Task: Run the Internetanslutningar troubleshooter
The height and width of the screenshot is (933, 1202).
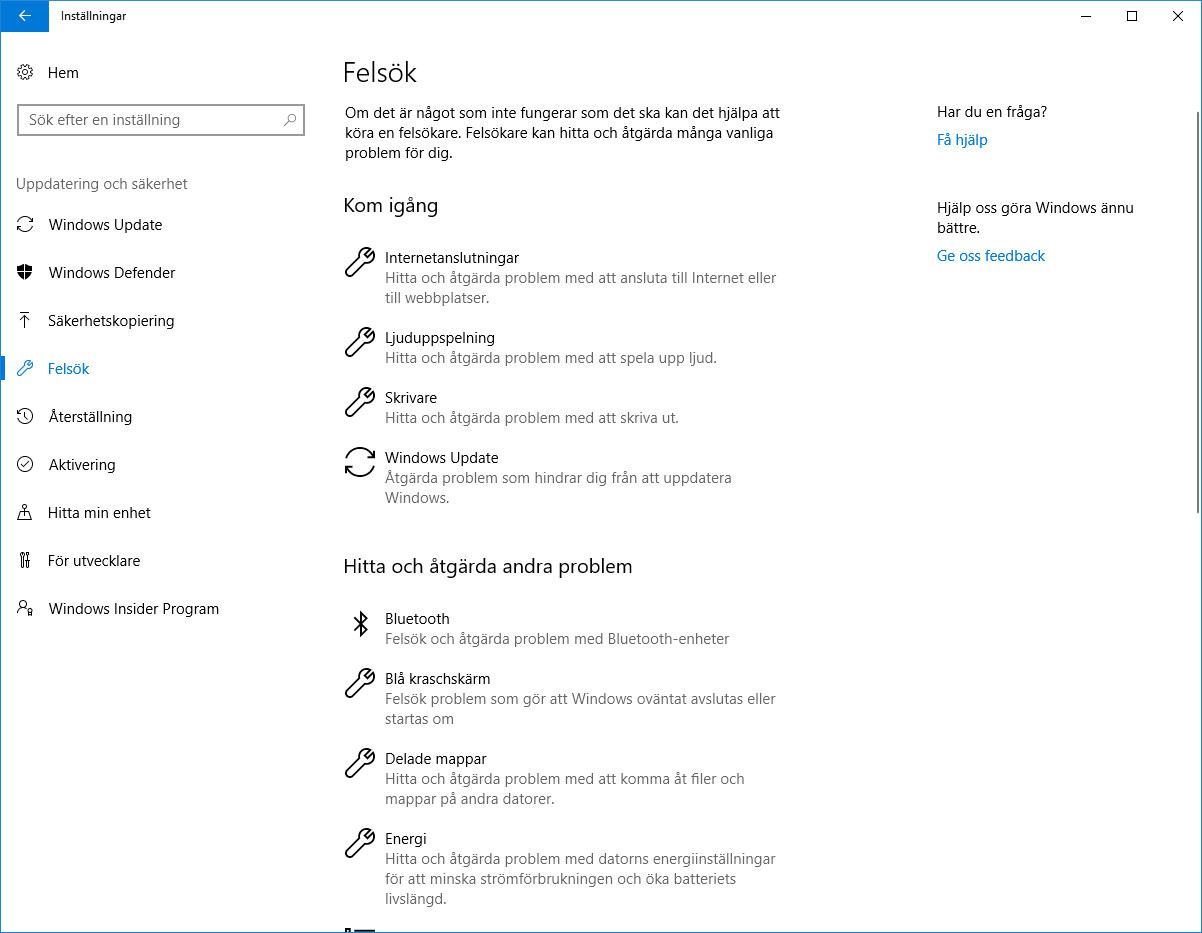Action: tap(451, 257)
